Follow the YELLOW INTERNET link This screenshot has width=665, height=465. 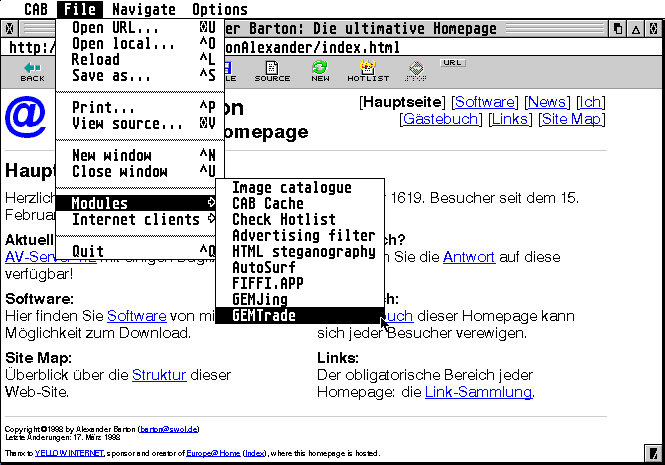[69, 454]
